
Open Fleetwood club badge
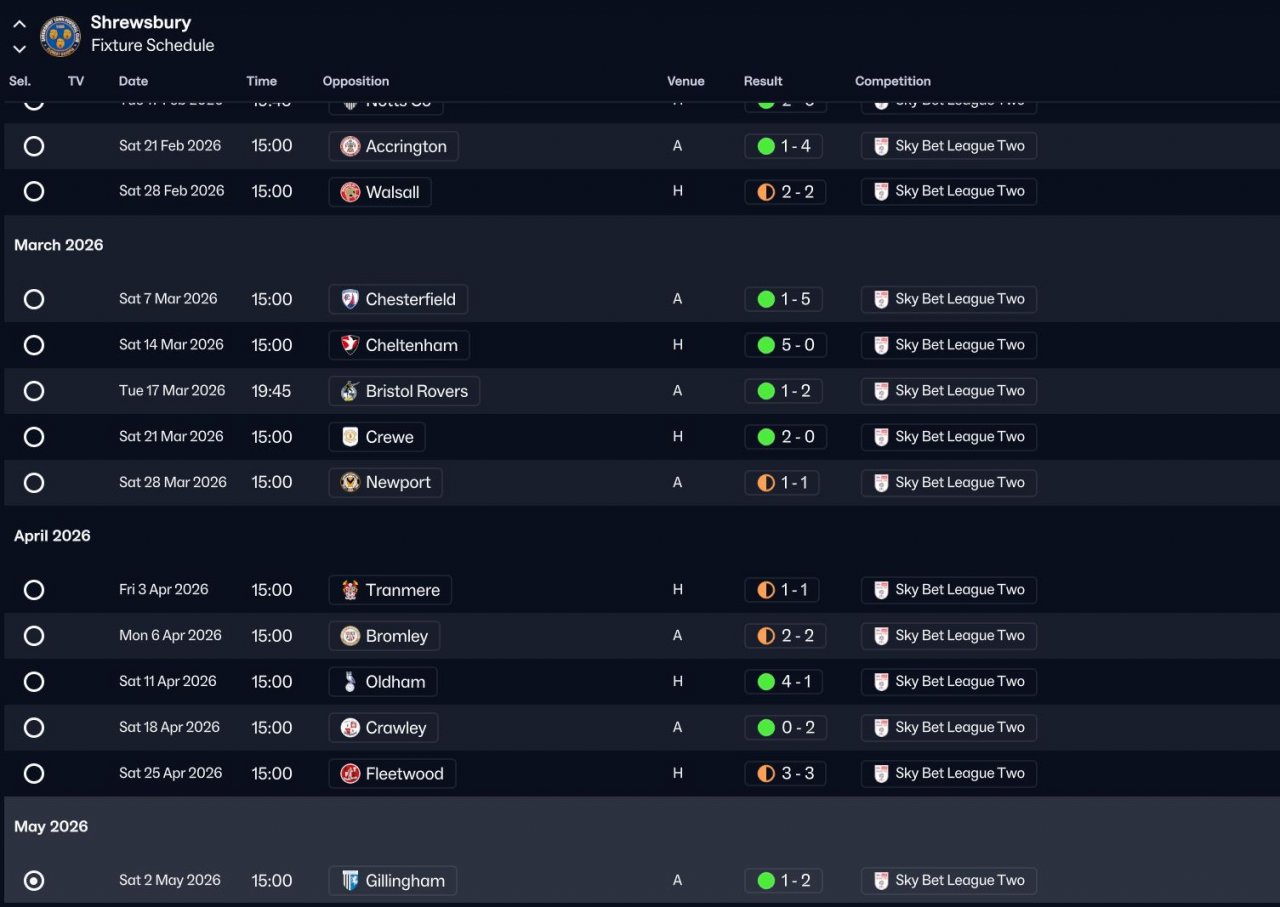click(350, 774)
